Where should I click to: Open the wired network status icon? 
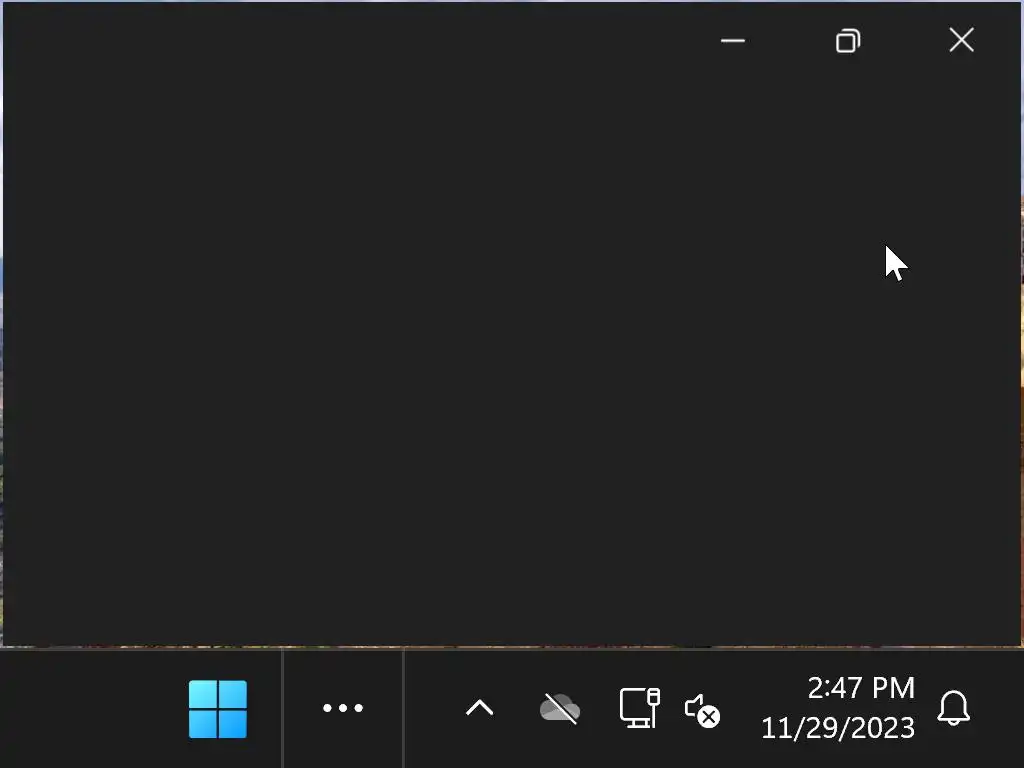pyautogui.click(x=639, y=708)
